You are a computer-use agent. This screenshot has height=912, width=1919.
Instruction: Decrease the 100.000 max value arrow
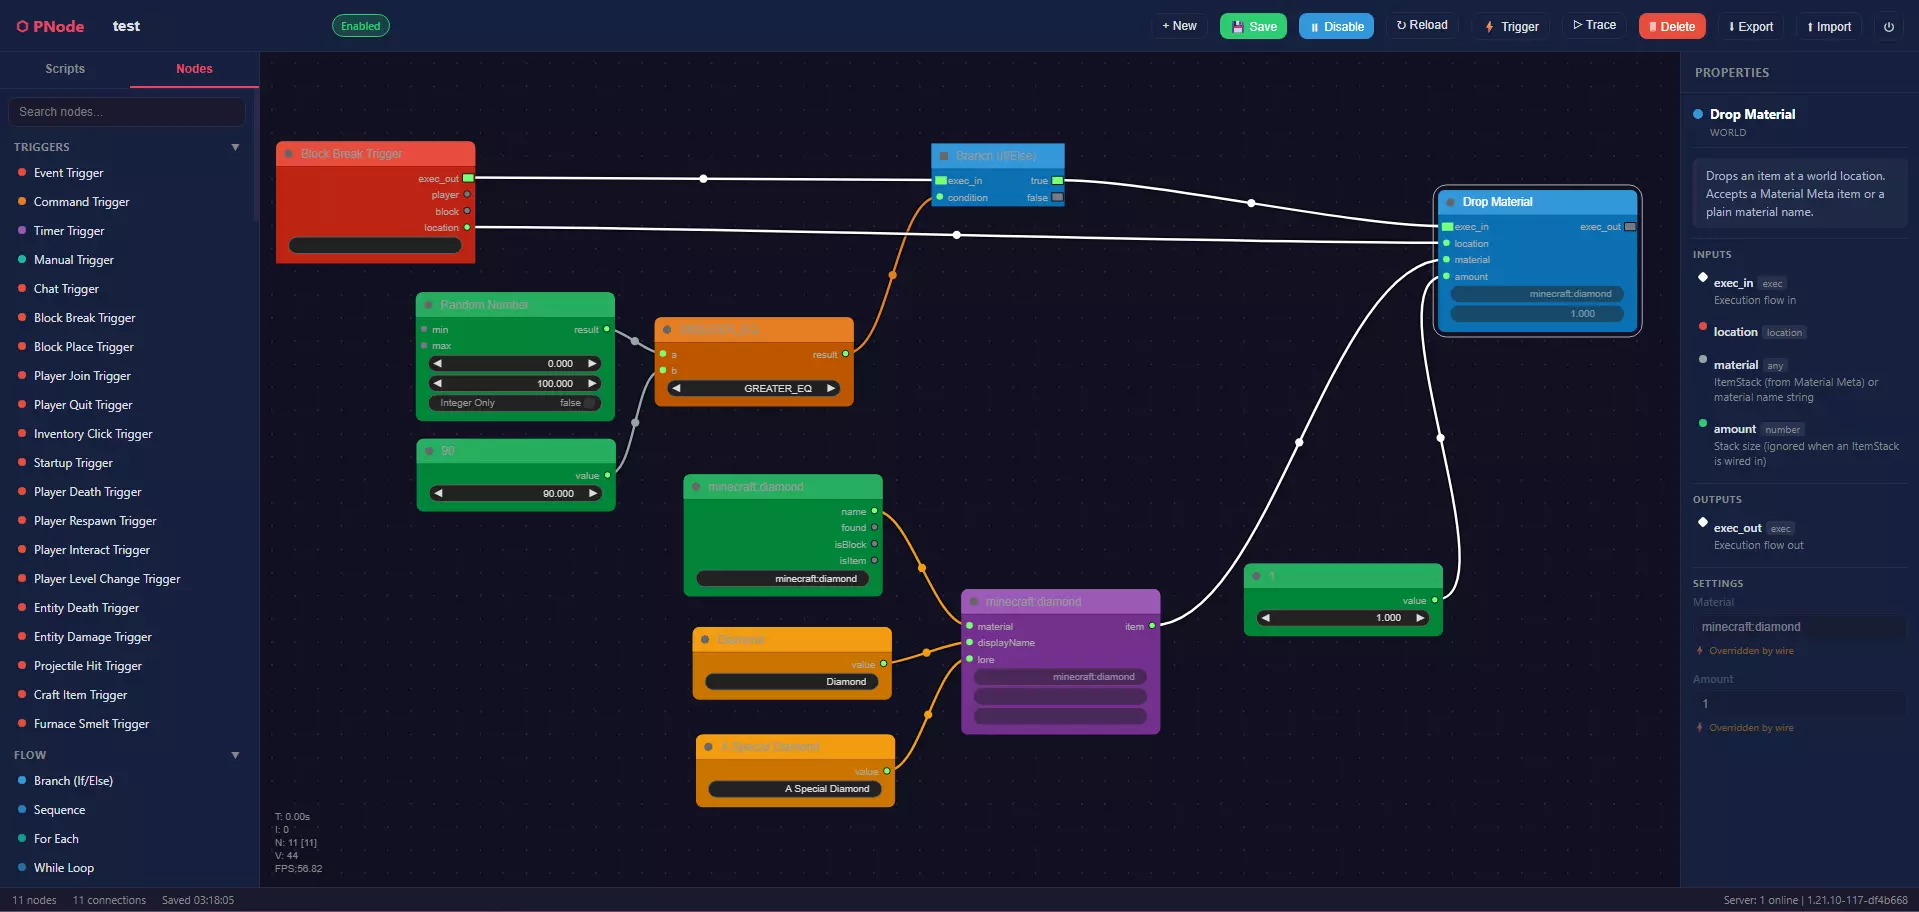[437, 383]
